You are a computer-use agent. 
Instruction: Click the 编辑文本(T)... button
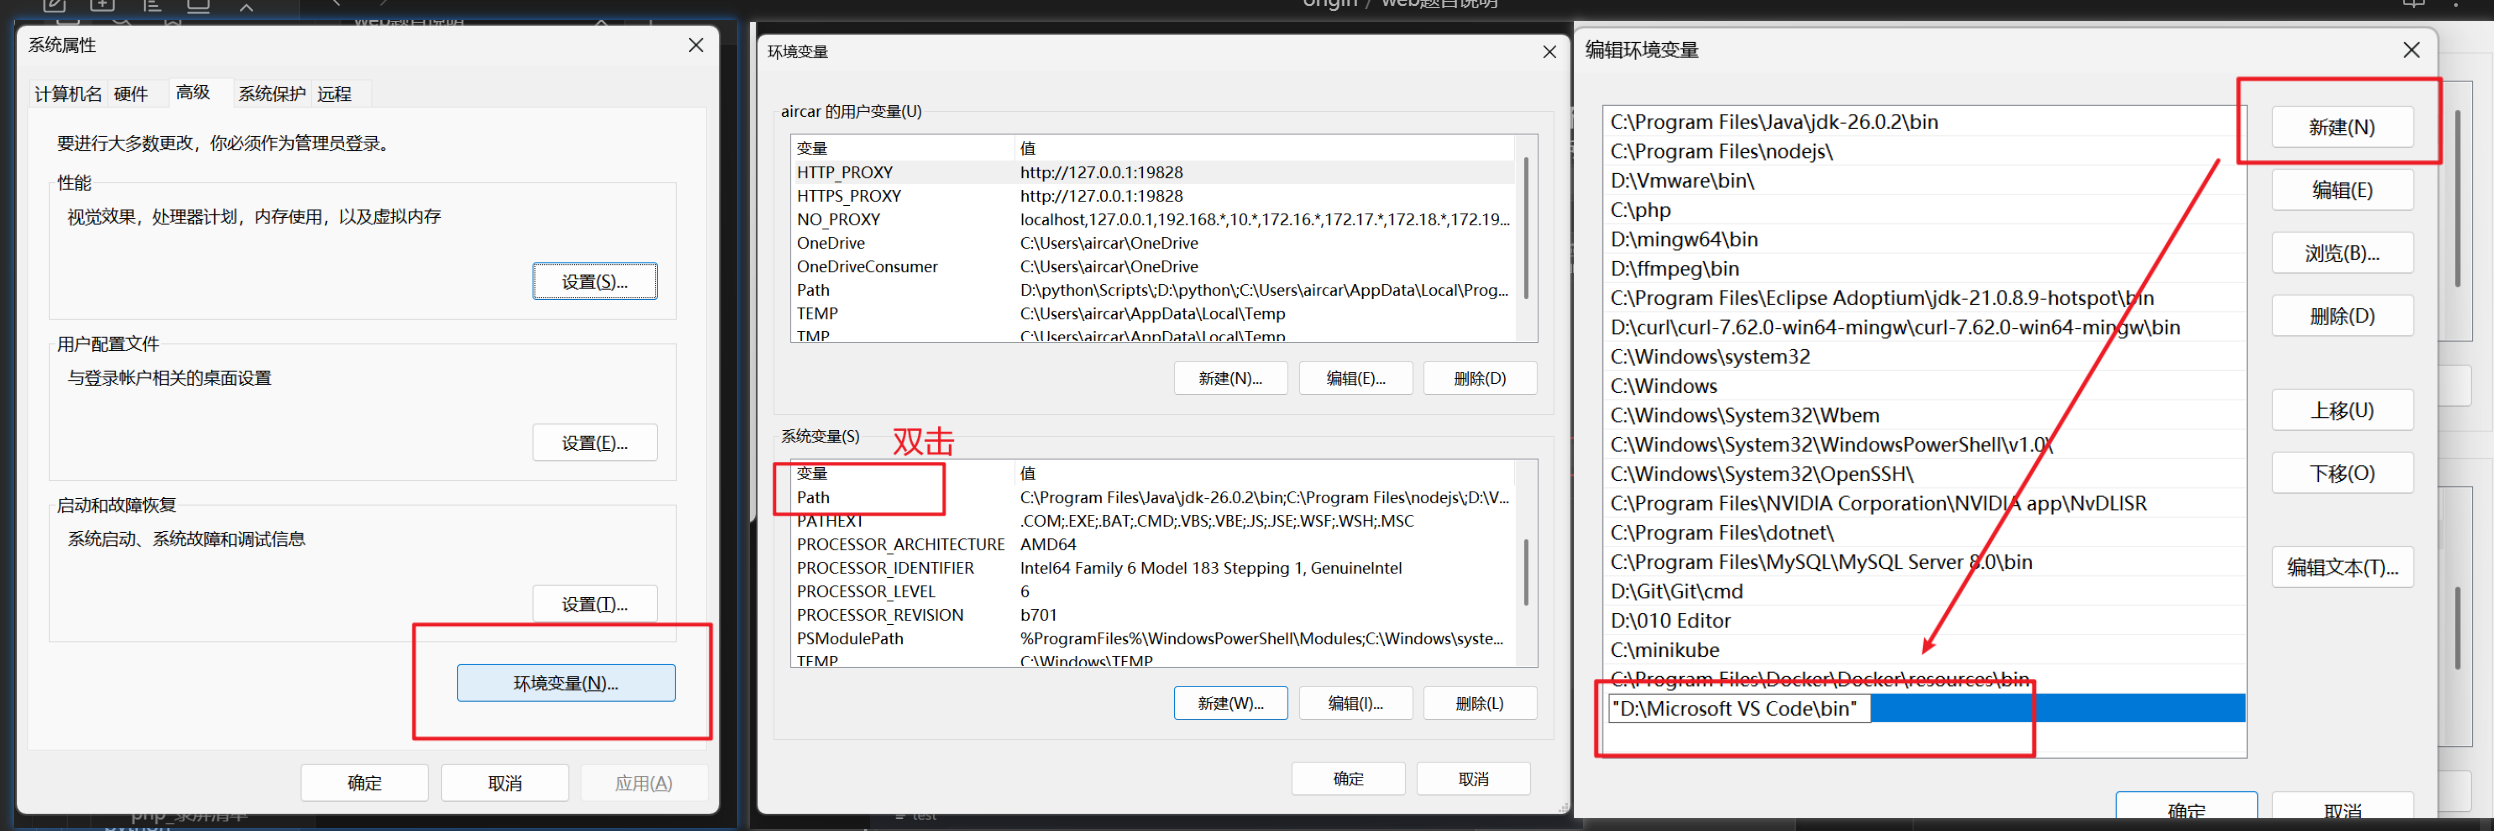(x=2342, y=567)
